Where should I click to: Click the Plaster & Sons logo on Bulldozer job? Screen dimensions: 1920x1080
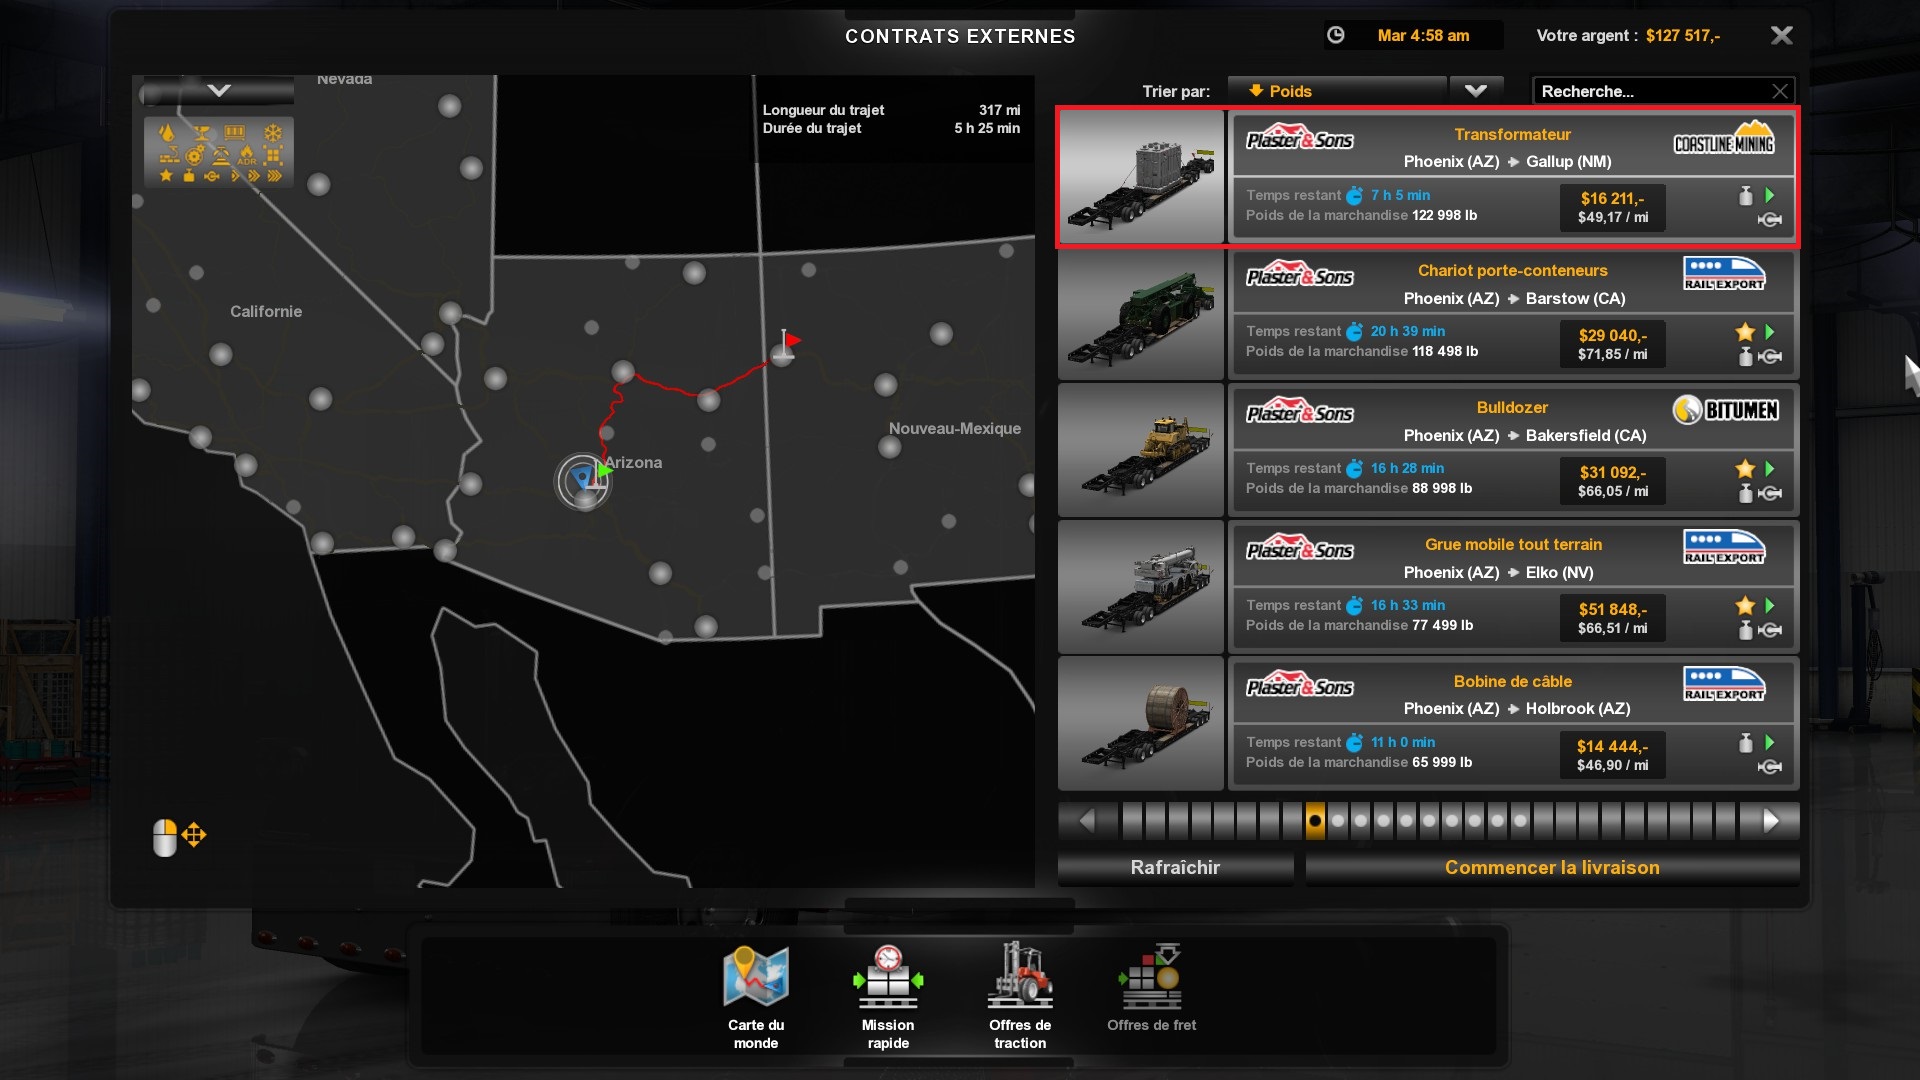(1299, 412)
